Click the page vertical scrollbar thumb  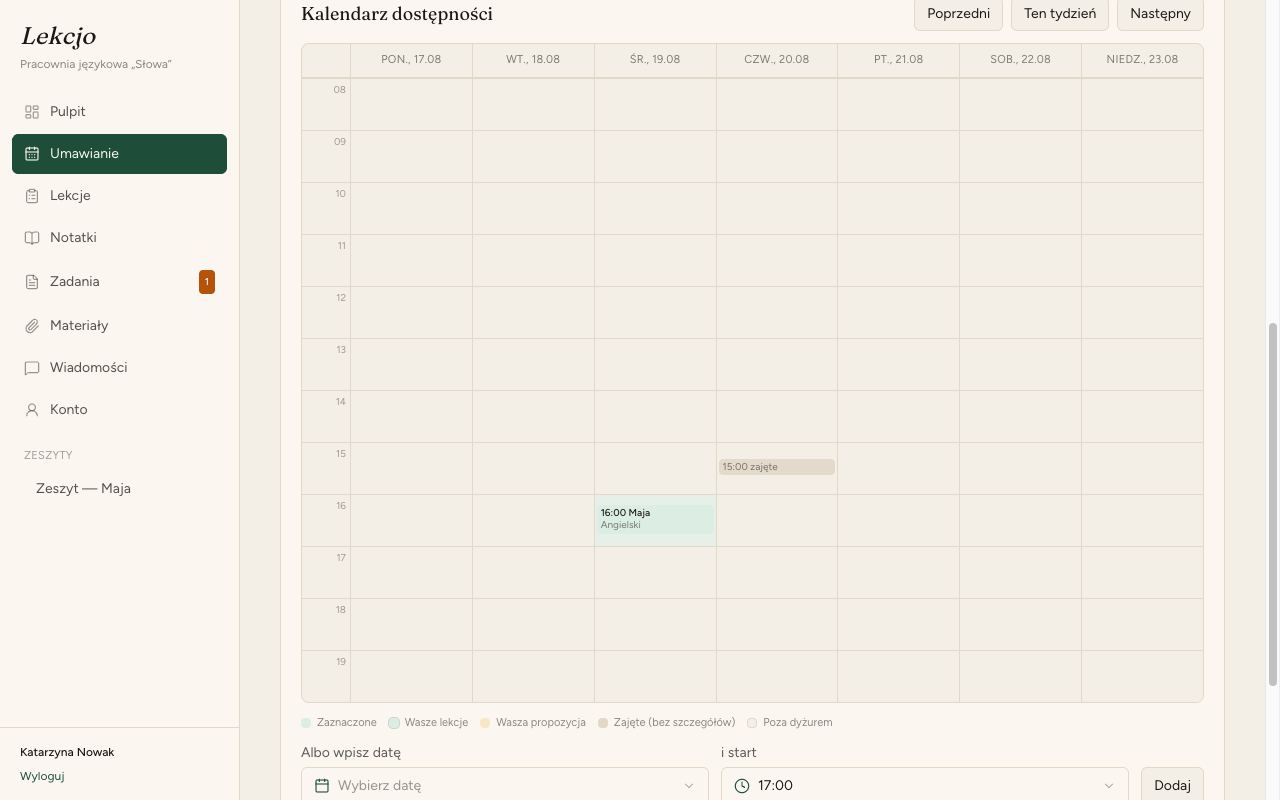click(x=1273, y=504)
